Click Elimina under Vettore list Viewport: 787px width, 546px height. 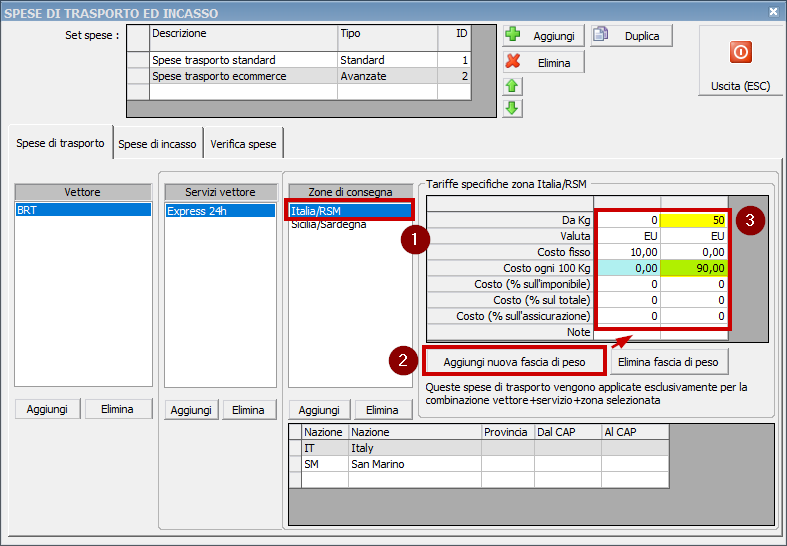(117, 409)
